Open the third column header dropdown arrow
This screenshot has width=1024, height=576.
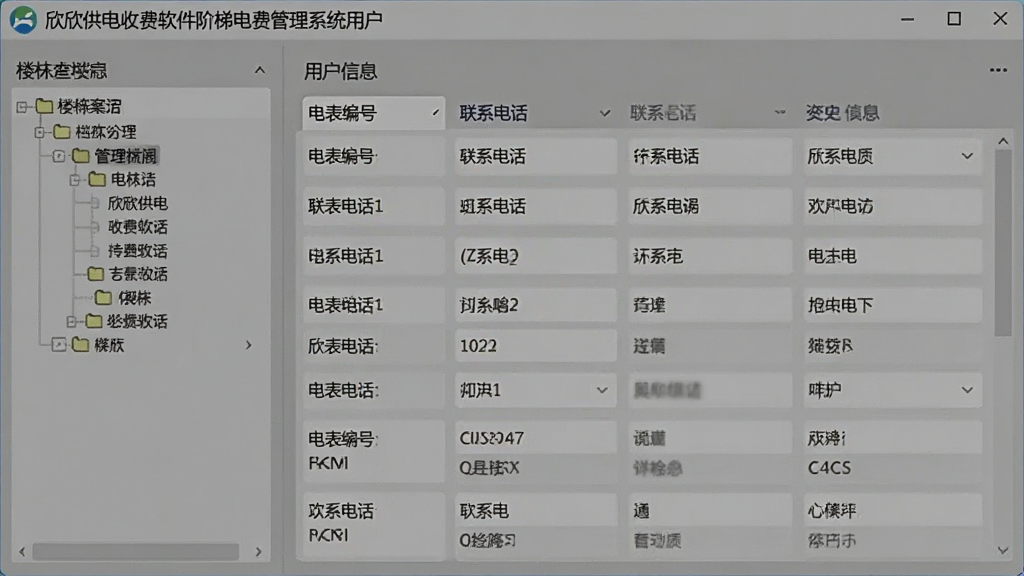[x=780, y=112]
